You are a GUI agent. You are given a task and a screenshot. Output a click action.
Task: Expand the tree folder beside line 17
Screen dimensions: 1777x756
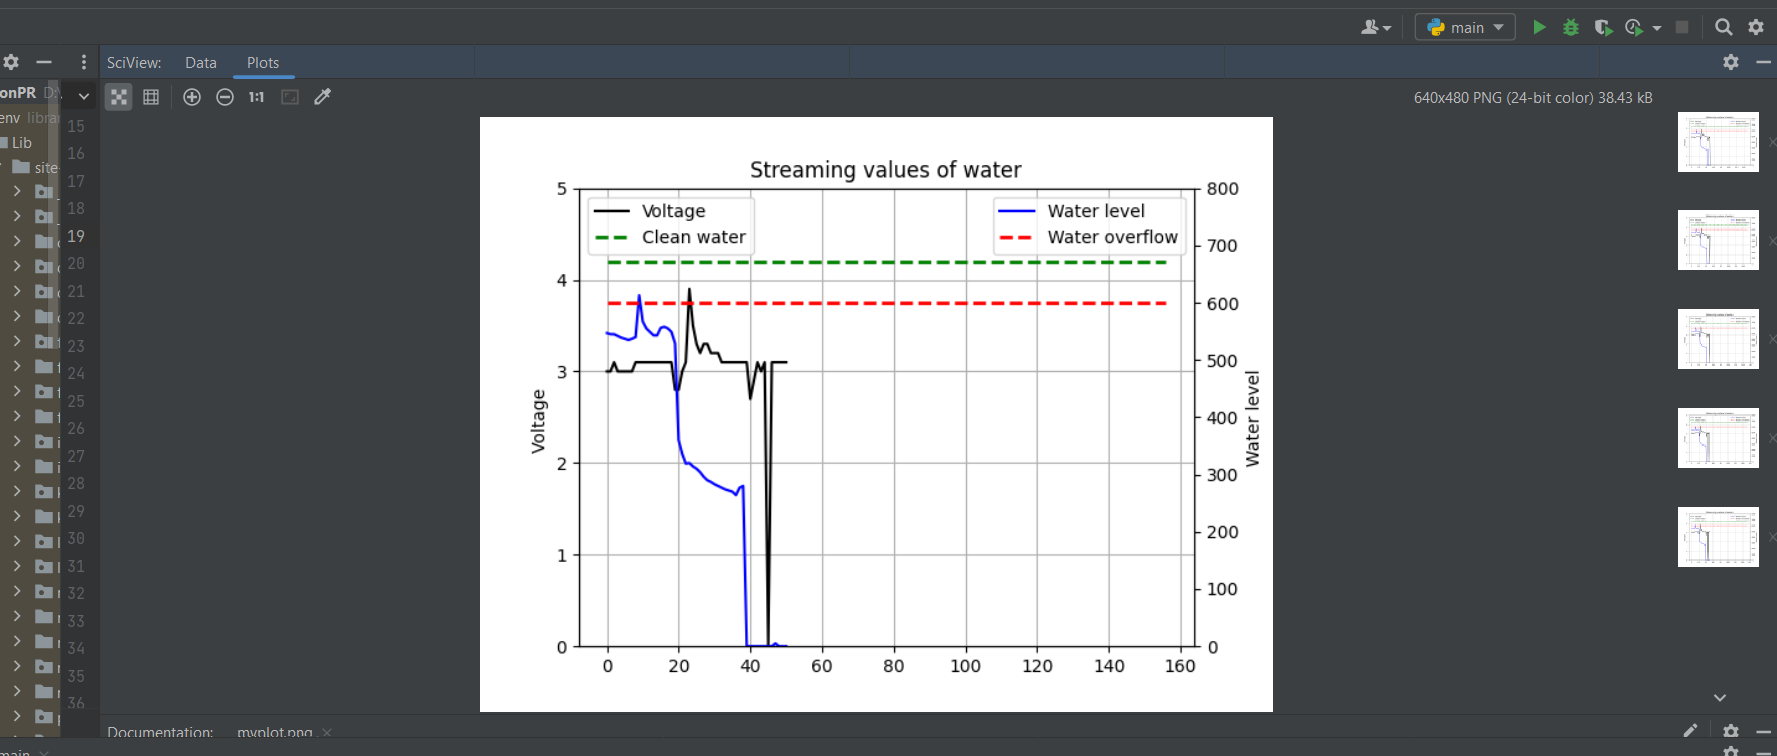(x=17, y=190)
